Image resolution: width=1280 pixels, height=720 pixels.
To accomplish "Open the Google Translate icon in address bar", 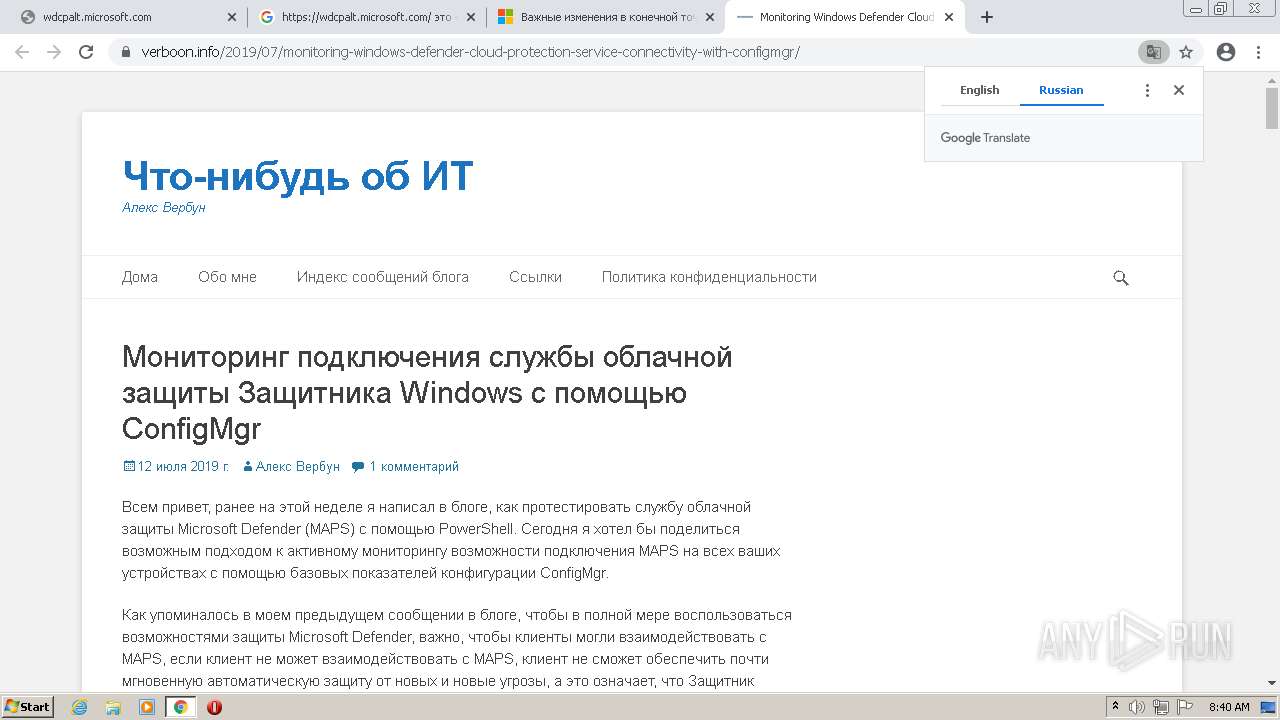I will pos(1153,52).
